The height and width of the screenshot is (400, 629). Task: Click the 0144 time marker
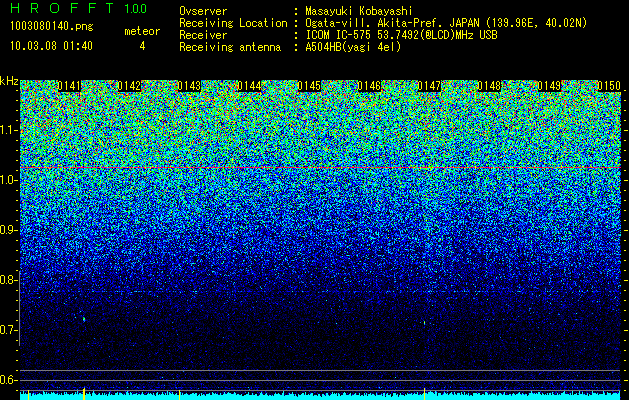249,86
